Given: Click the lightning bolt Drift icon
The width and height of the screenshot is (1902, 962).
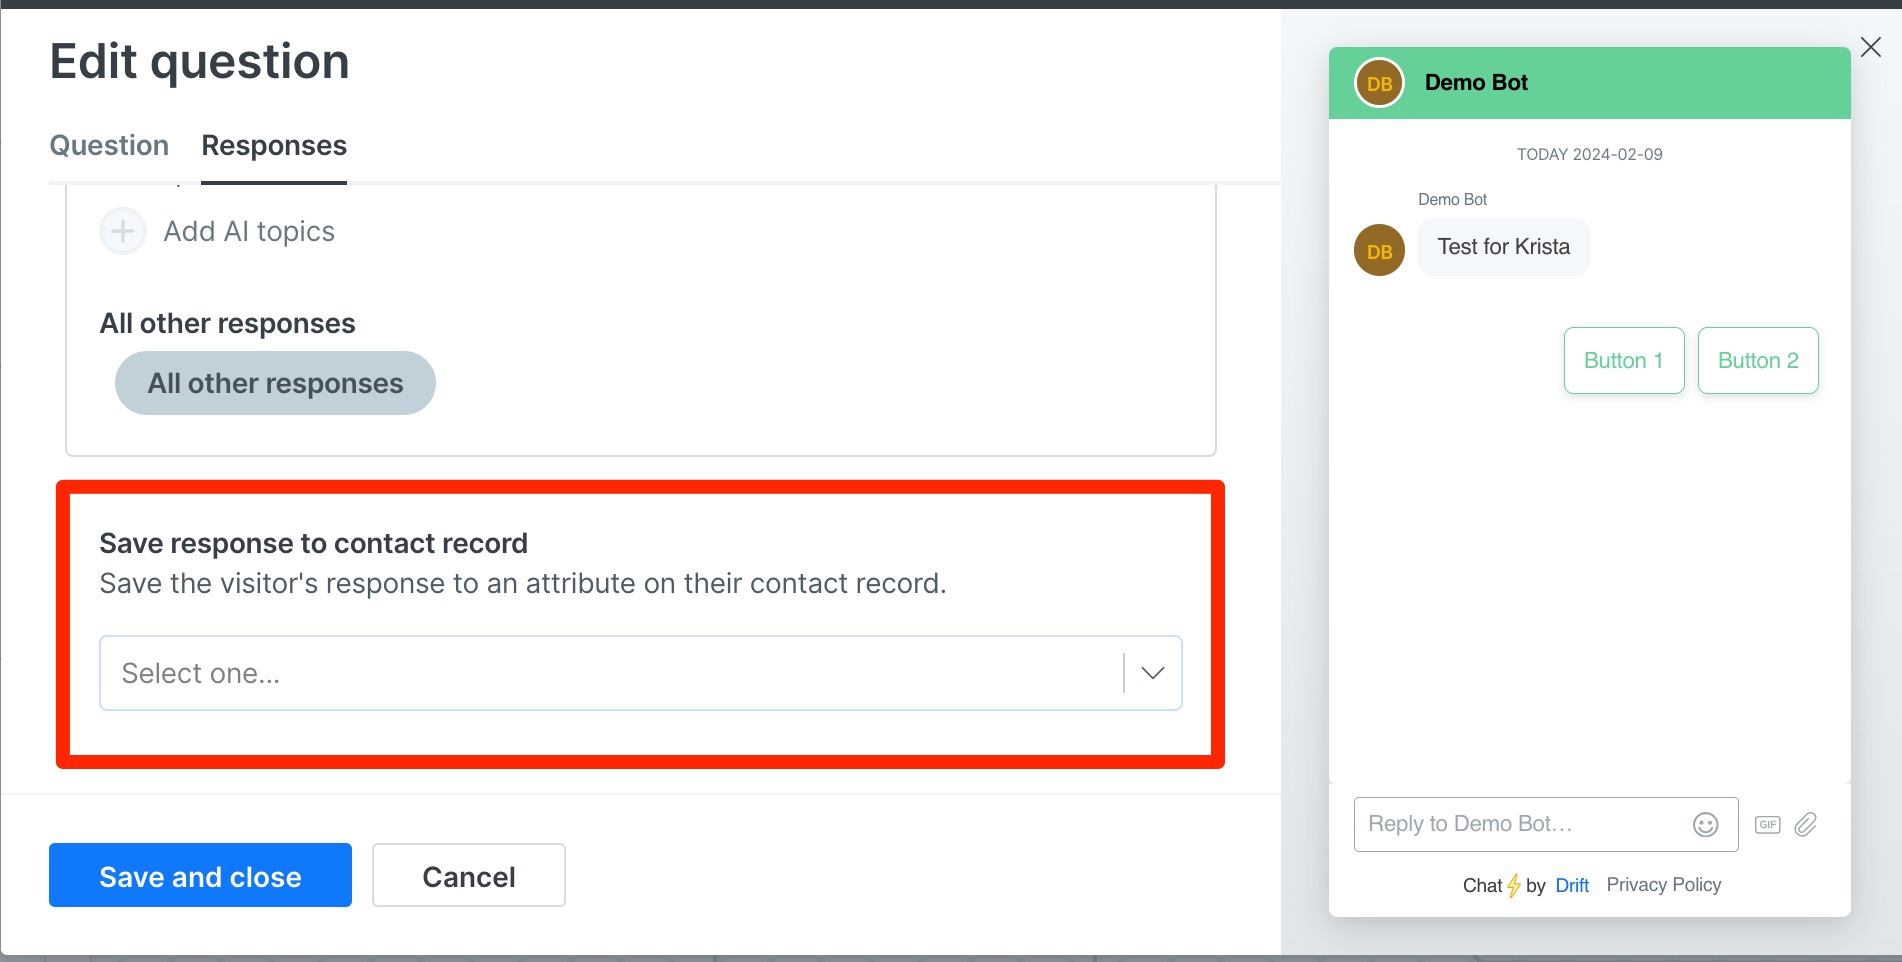Looking at the screenshot, I should (x=1514, y=885).
